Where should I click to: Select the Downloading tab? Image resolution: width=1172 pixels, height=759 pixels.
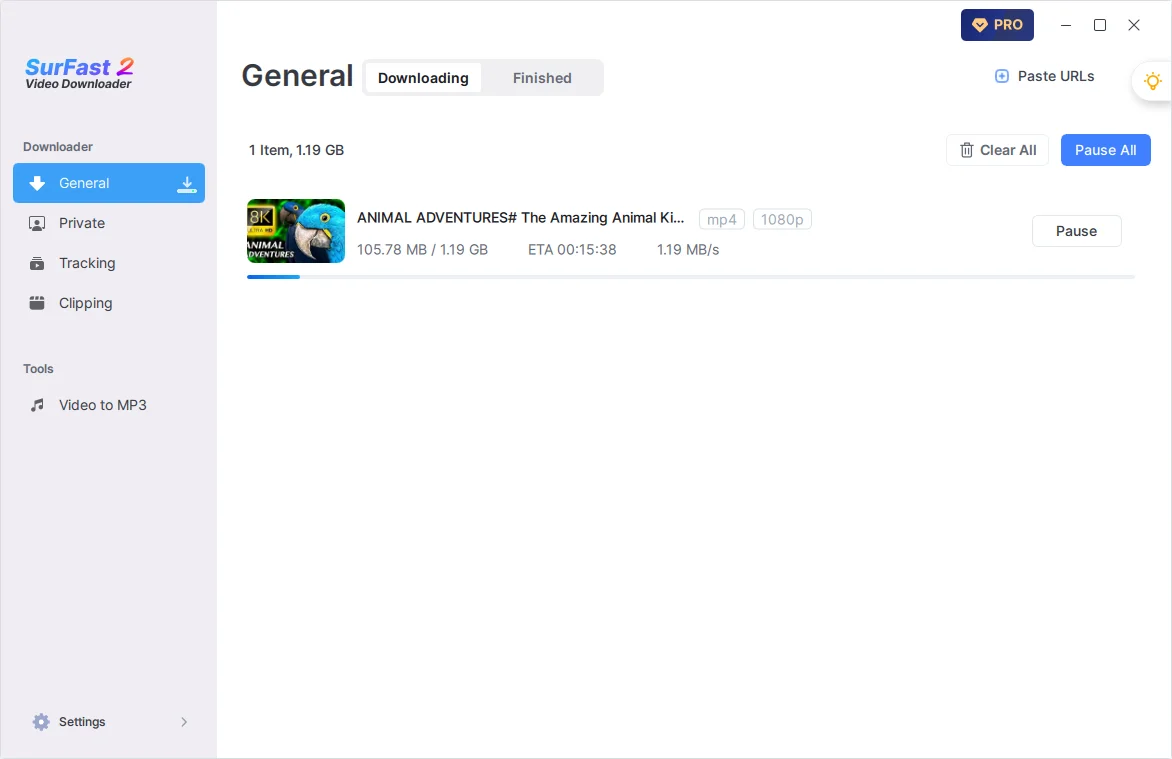[x=423, y=77]
